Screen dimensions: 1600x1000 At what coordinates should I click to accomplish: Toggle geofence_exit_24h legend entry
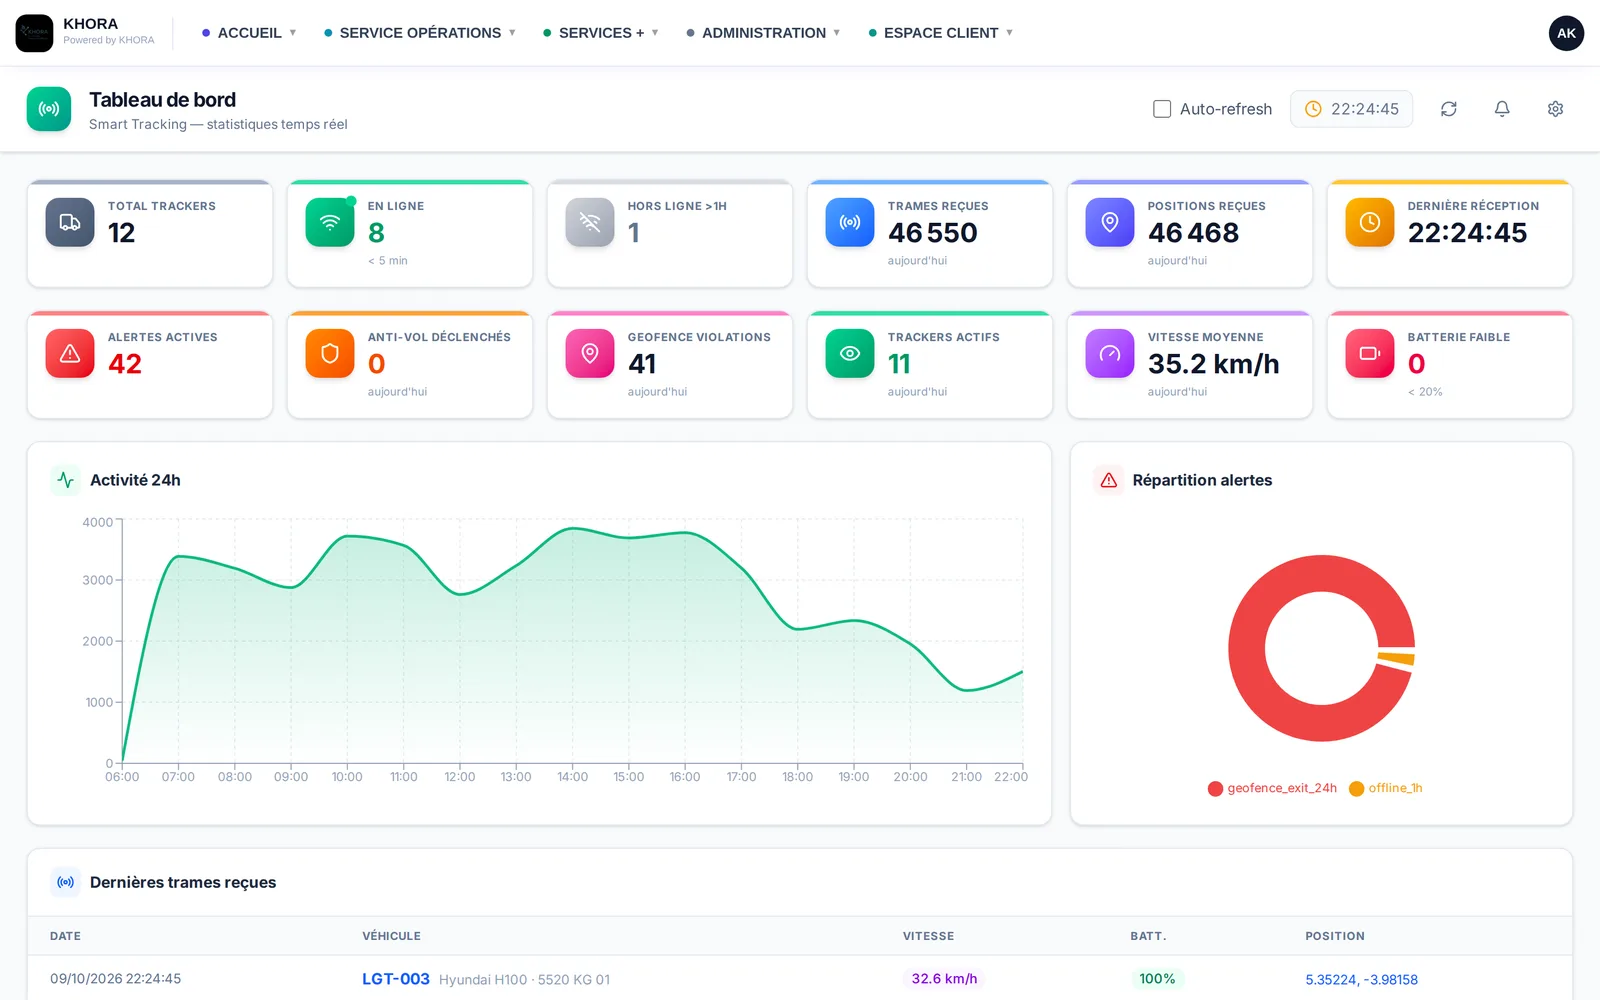point(1272,788)
